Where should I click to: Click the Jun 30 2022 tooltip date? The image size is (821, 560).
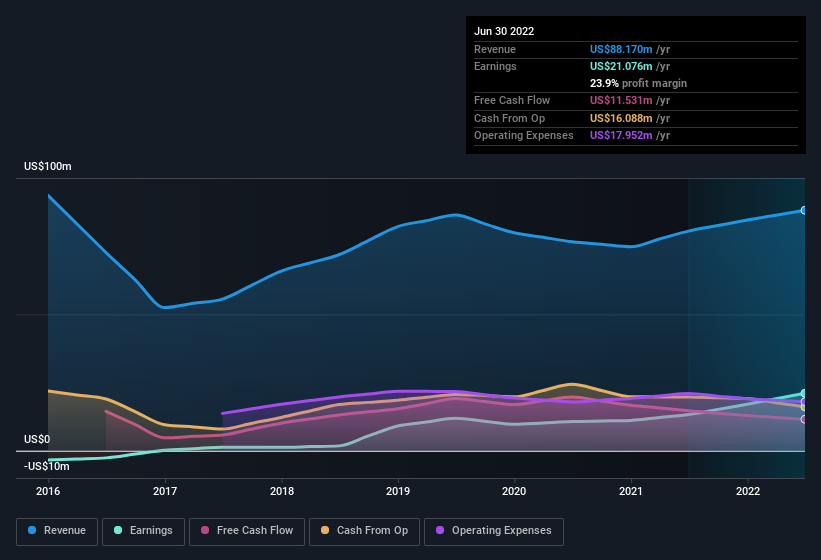504,31
